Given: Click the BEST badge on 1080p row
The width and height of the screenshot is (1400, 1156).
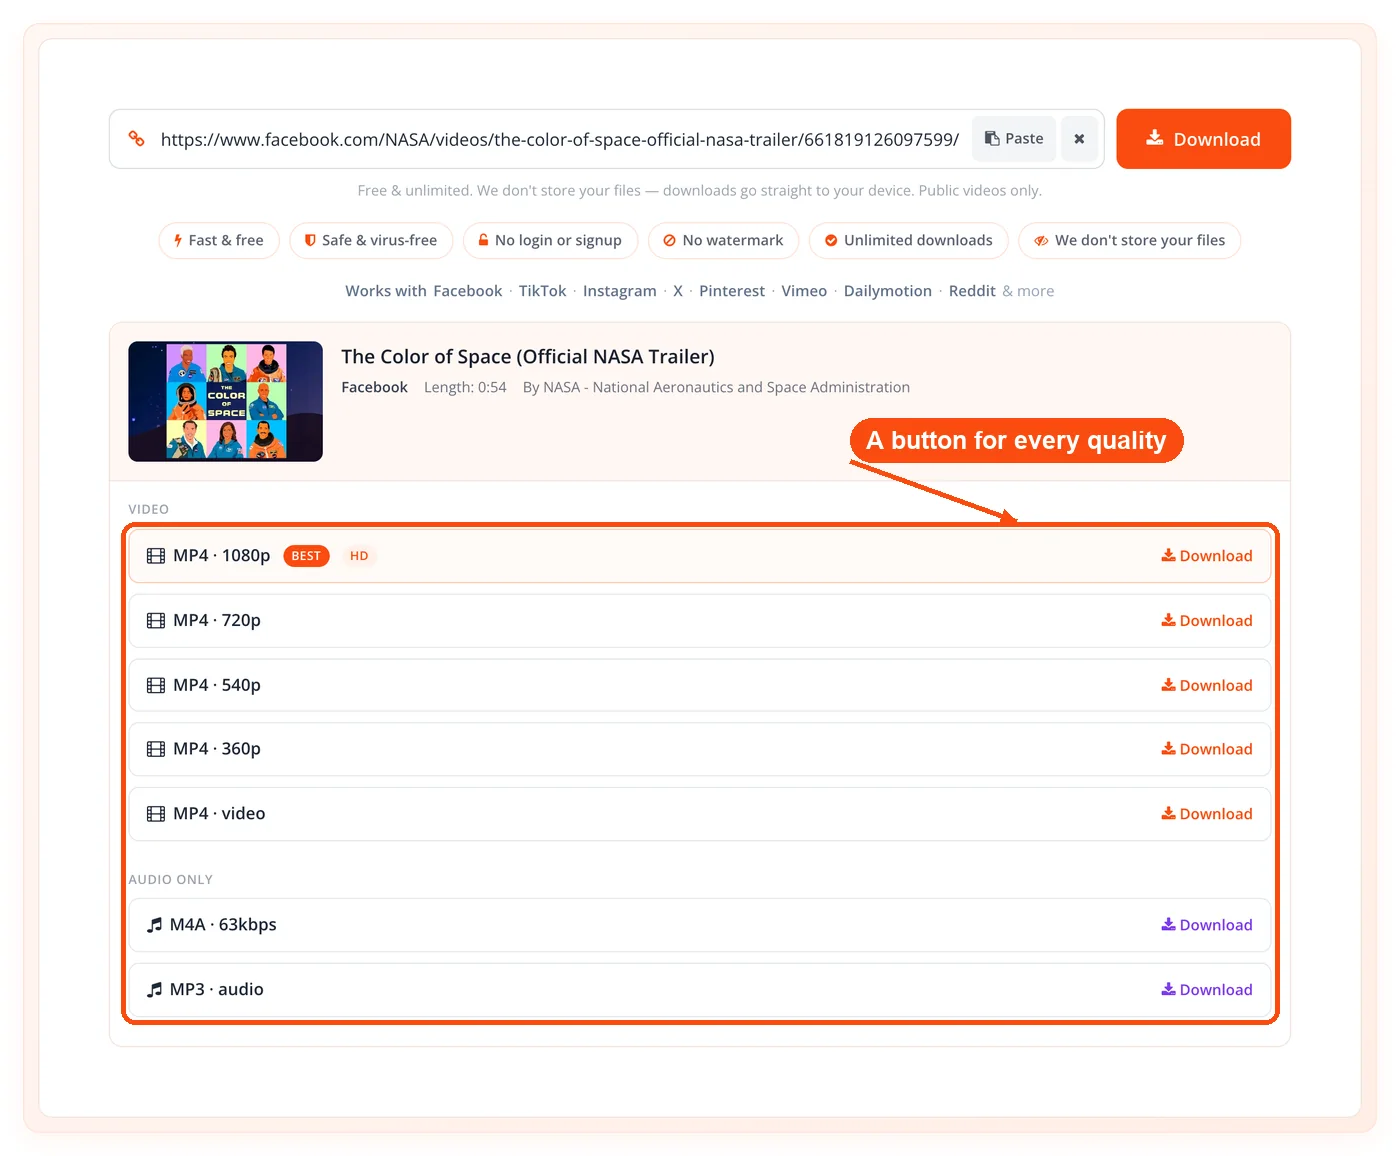Looking at the screenshot, I should (306, 556).
